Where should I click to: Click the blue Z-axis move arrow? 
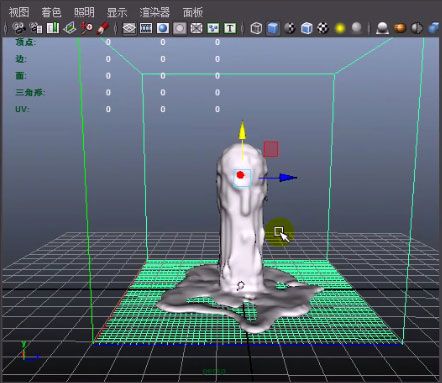click(x=287, y=177)
